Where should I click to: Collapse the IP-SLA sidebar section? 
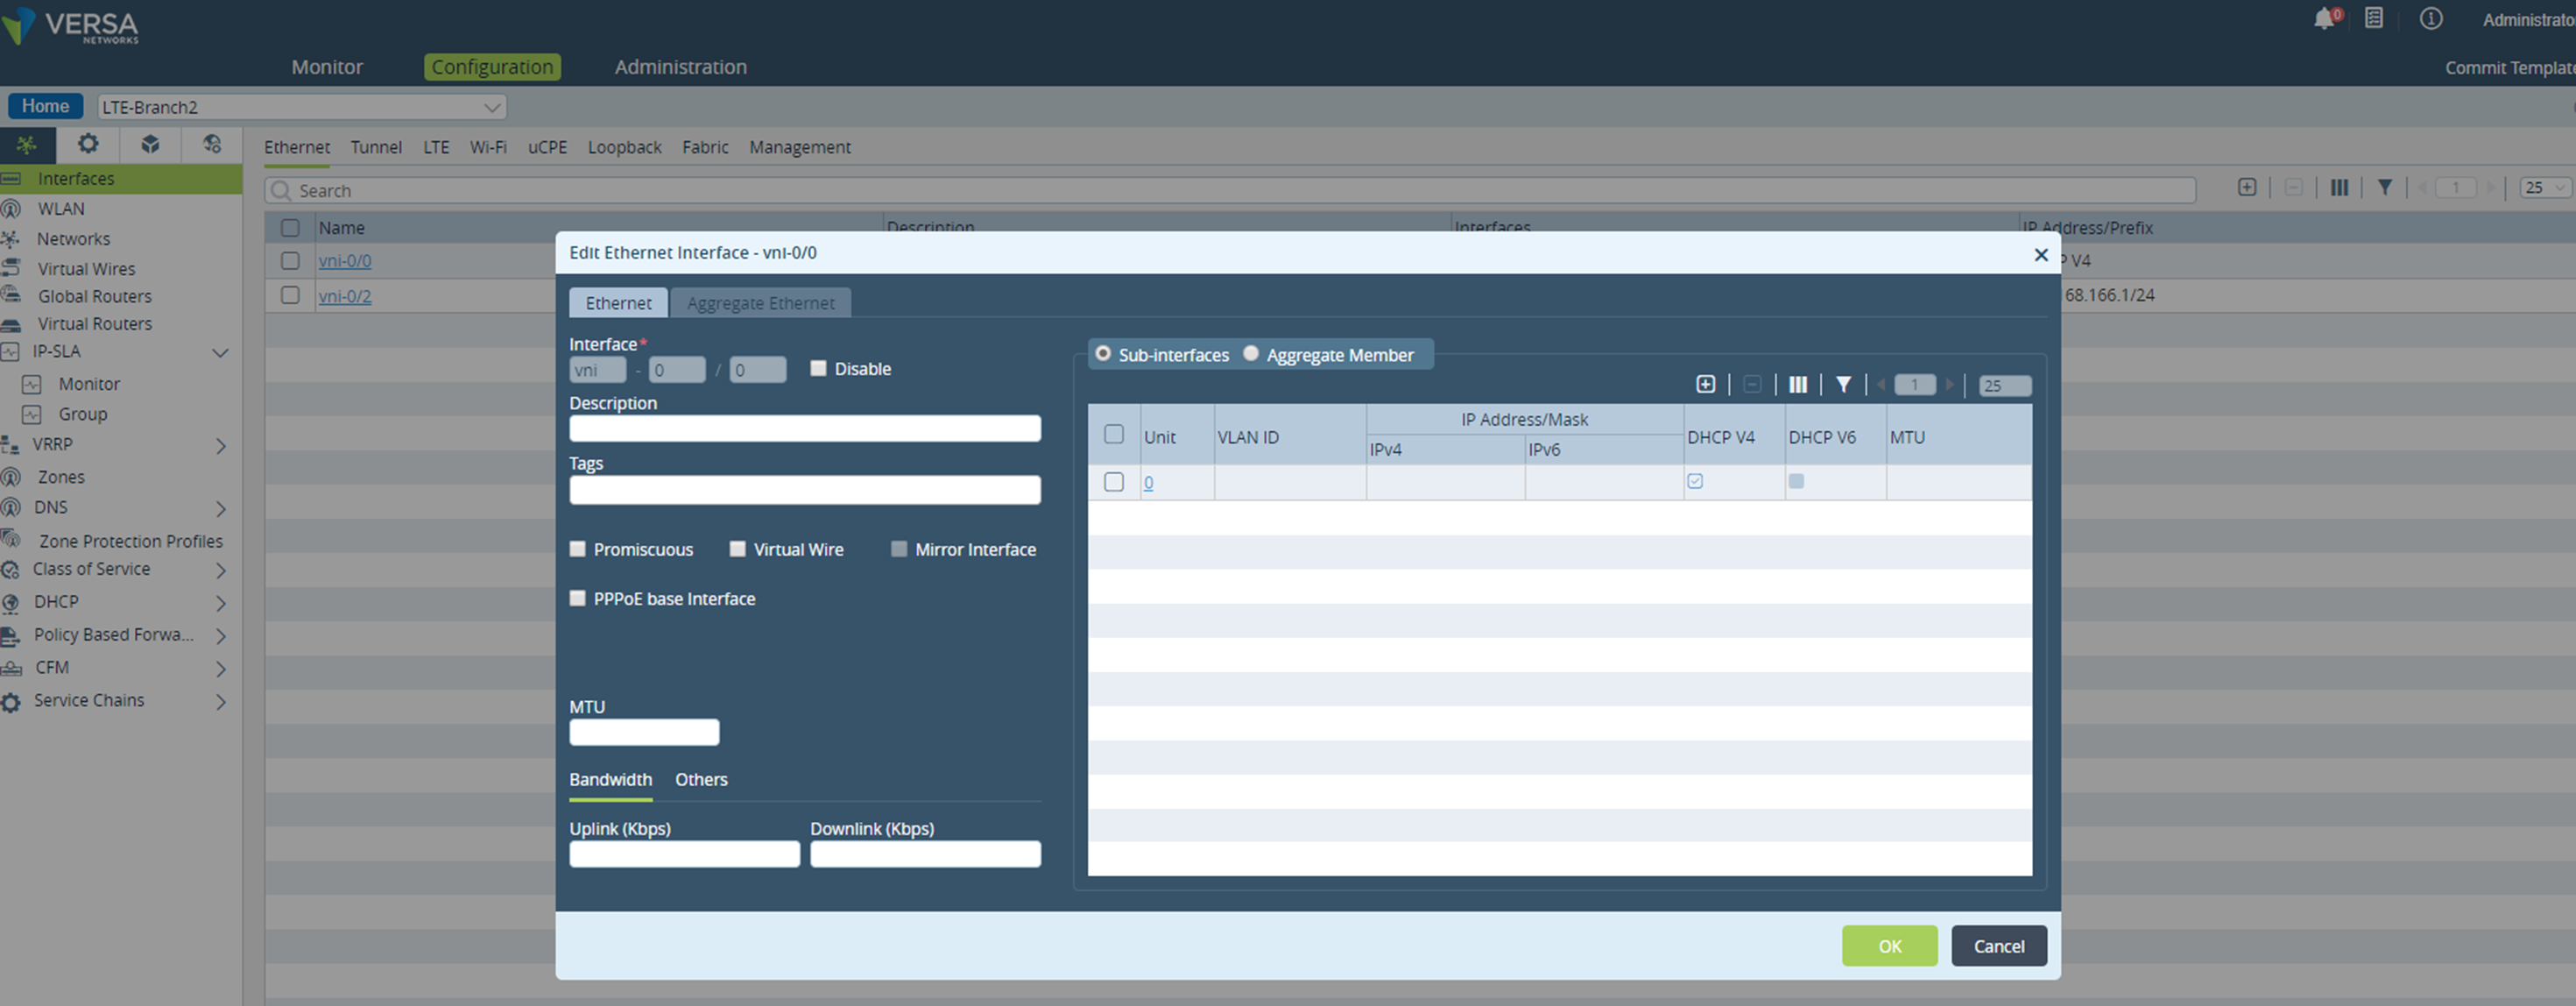point(221,352)
